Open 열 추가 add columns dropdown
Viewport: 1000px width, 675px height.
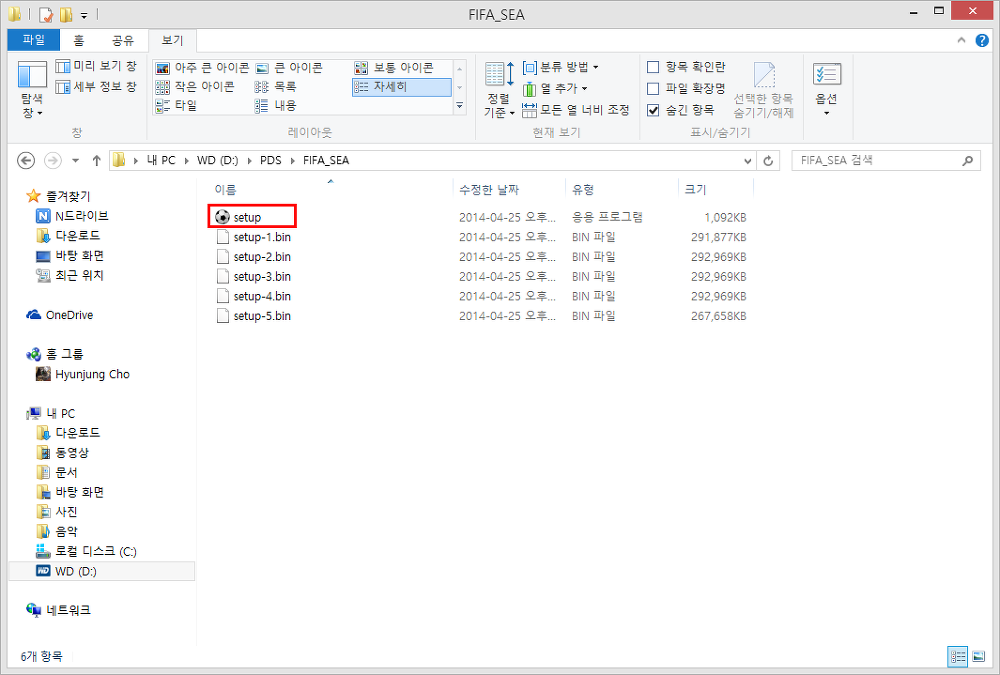pos(555,89)
